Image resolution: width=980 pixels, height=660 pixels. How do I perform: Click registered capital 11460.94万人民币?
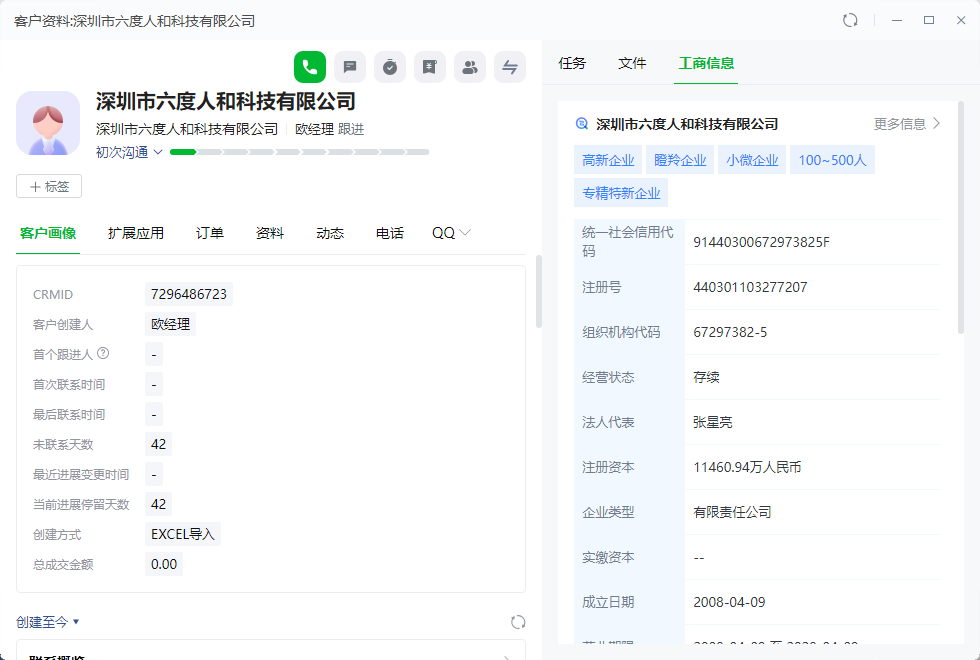pyautogui.click(x=747, y=468)
